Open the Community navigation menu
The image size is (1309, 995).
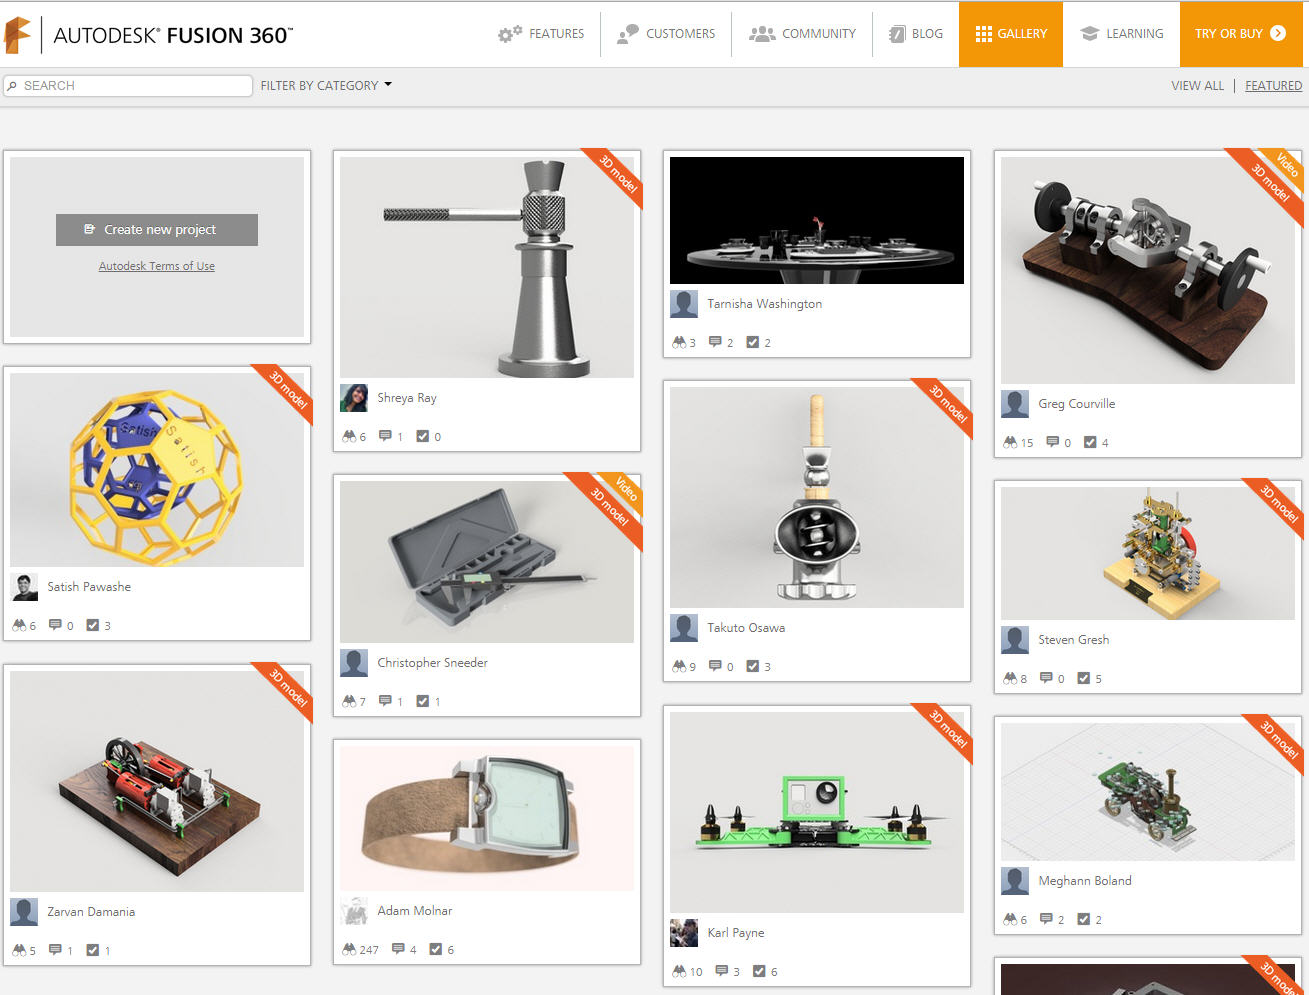(x=803, y=34)
